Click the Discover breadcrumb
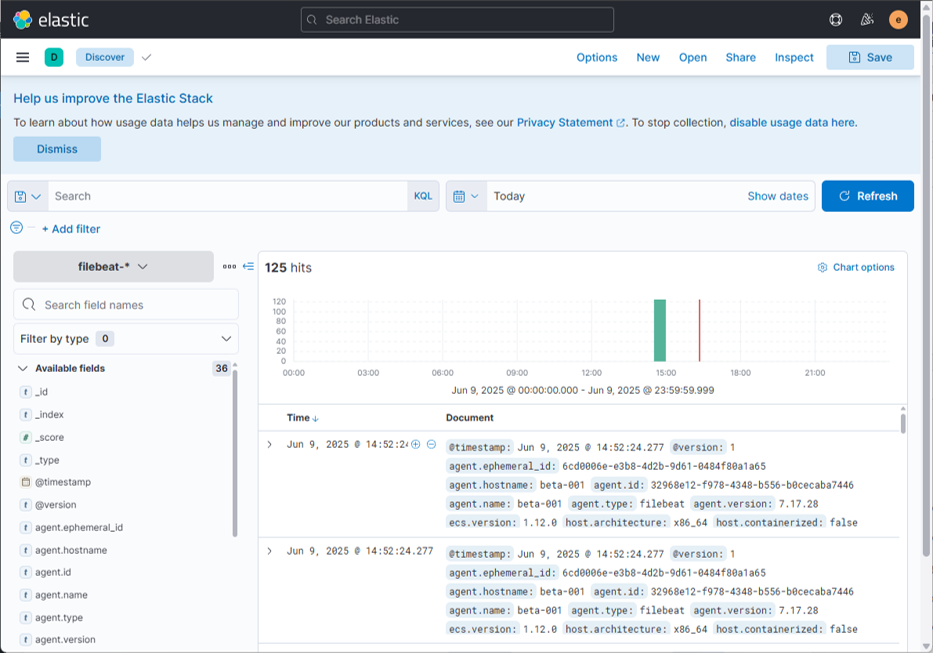This screenshot has height=653, width=933. click(105, 57)
